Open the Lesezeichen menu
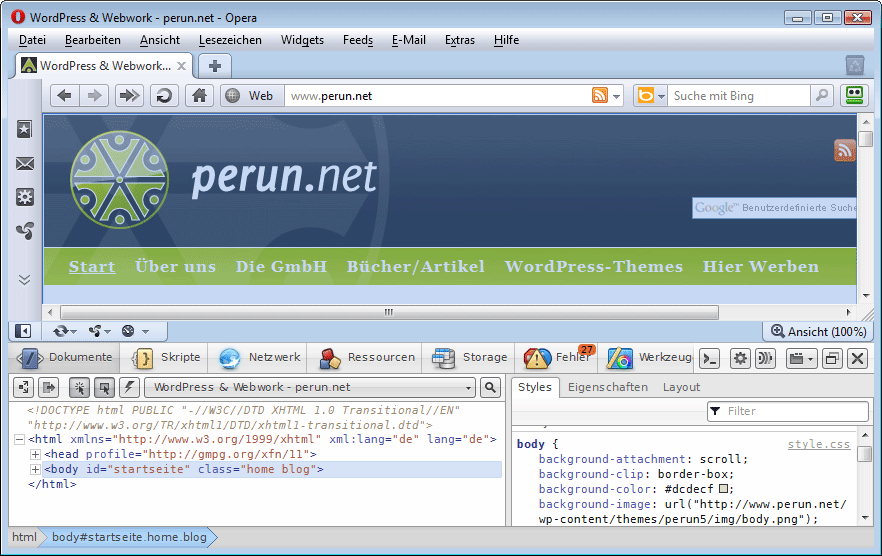 pyautogui.click(x=230, y=40)
